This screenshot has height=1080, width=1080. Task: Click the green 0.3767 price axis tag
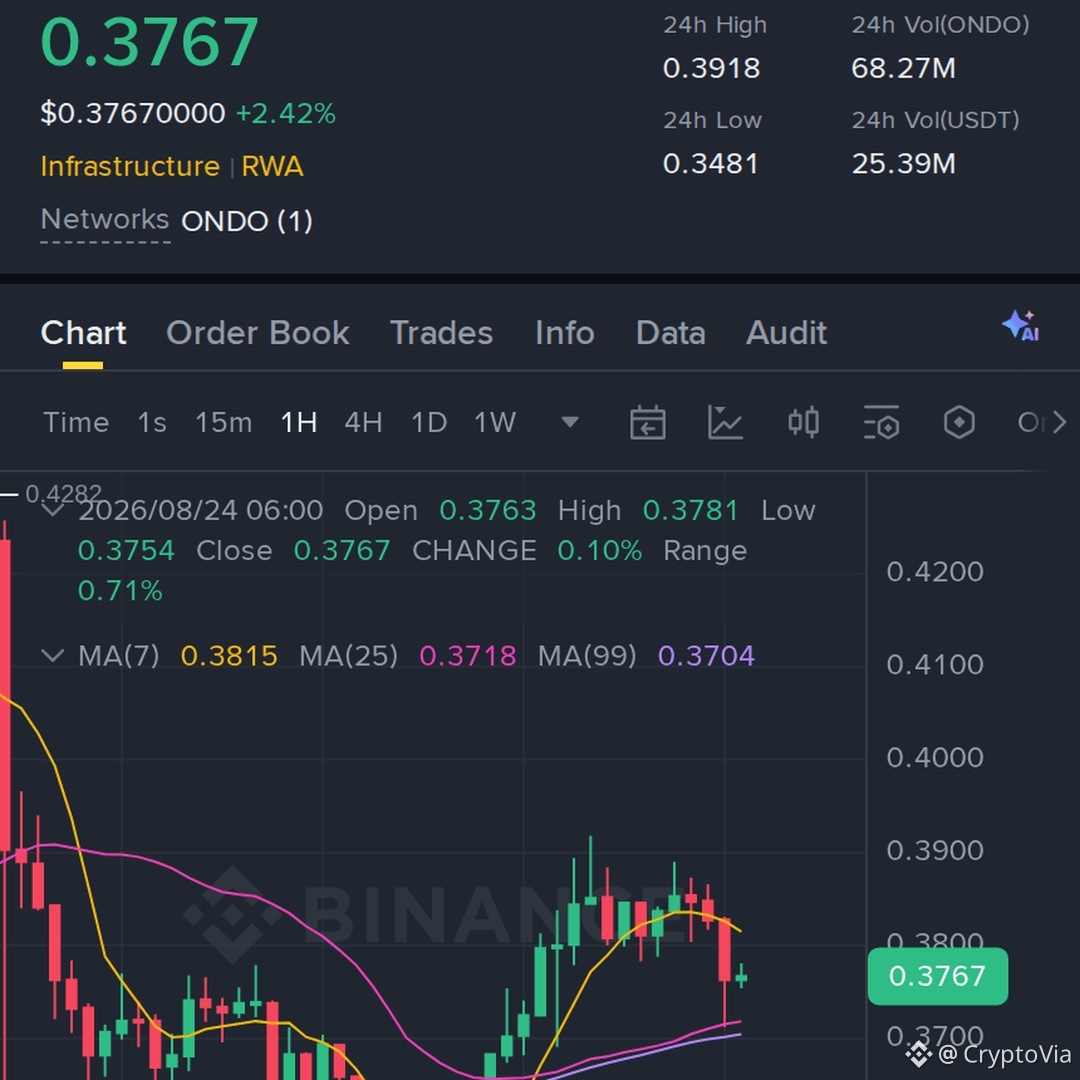click(x=937, y=976)
